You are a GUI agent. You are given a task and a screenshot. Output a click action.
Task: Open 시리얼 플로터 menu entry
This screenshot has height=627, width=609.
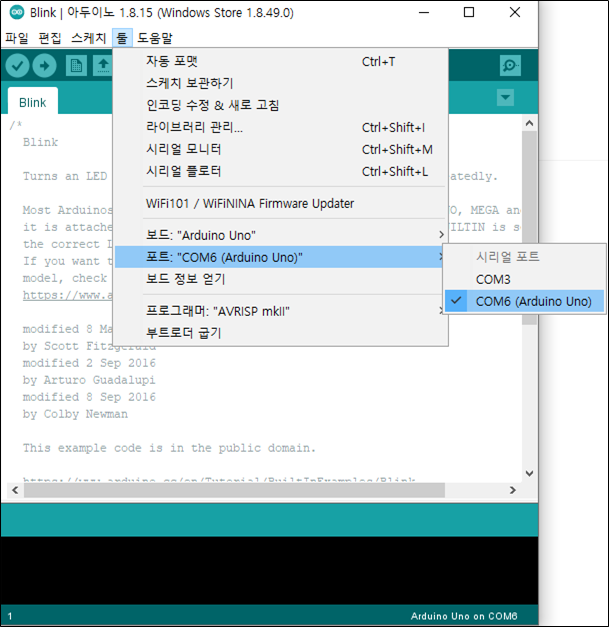(281, 171)
